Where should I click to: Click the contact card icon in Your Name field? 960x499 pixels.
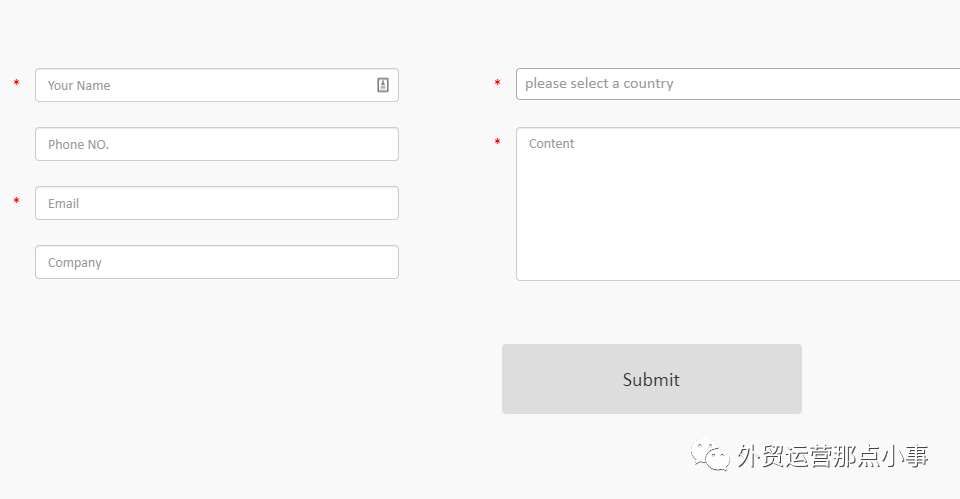click(383, 85)
